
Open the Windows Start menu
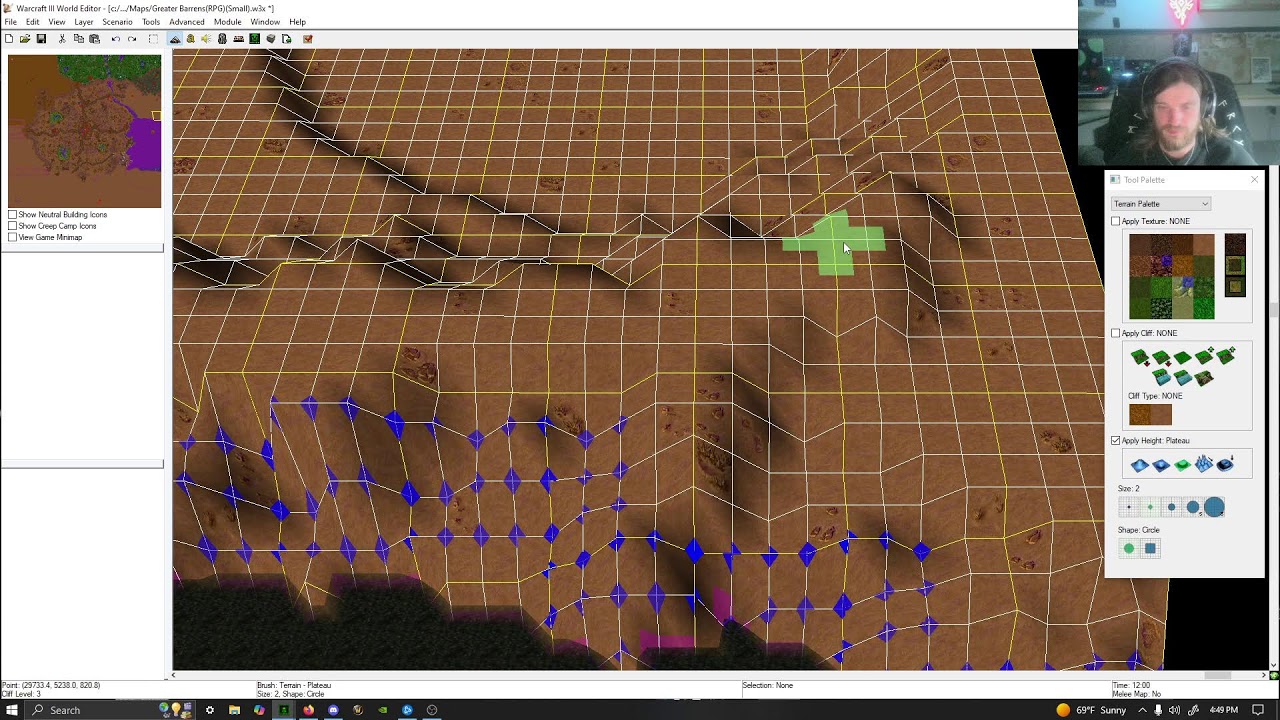pyautogui.click(x=12, y=710)
